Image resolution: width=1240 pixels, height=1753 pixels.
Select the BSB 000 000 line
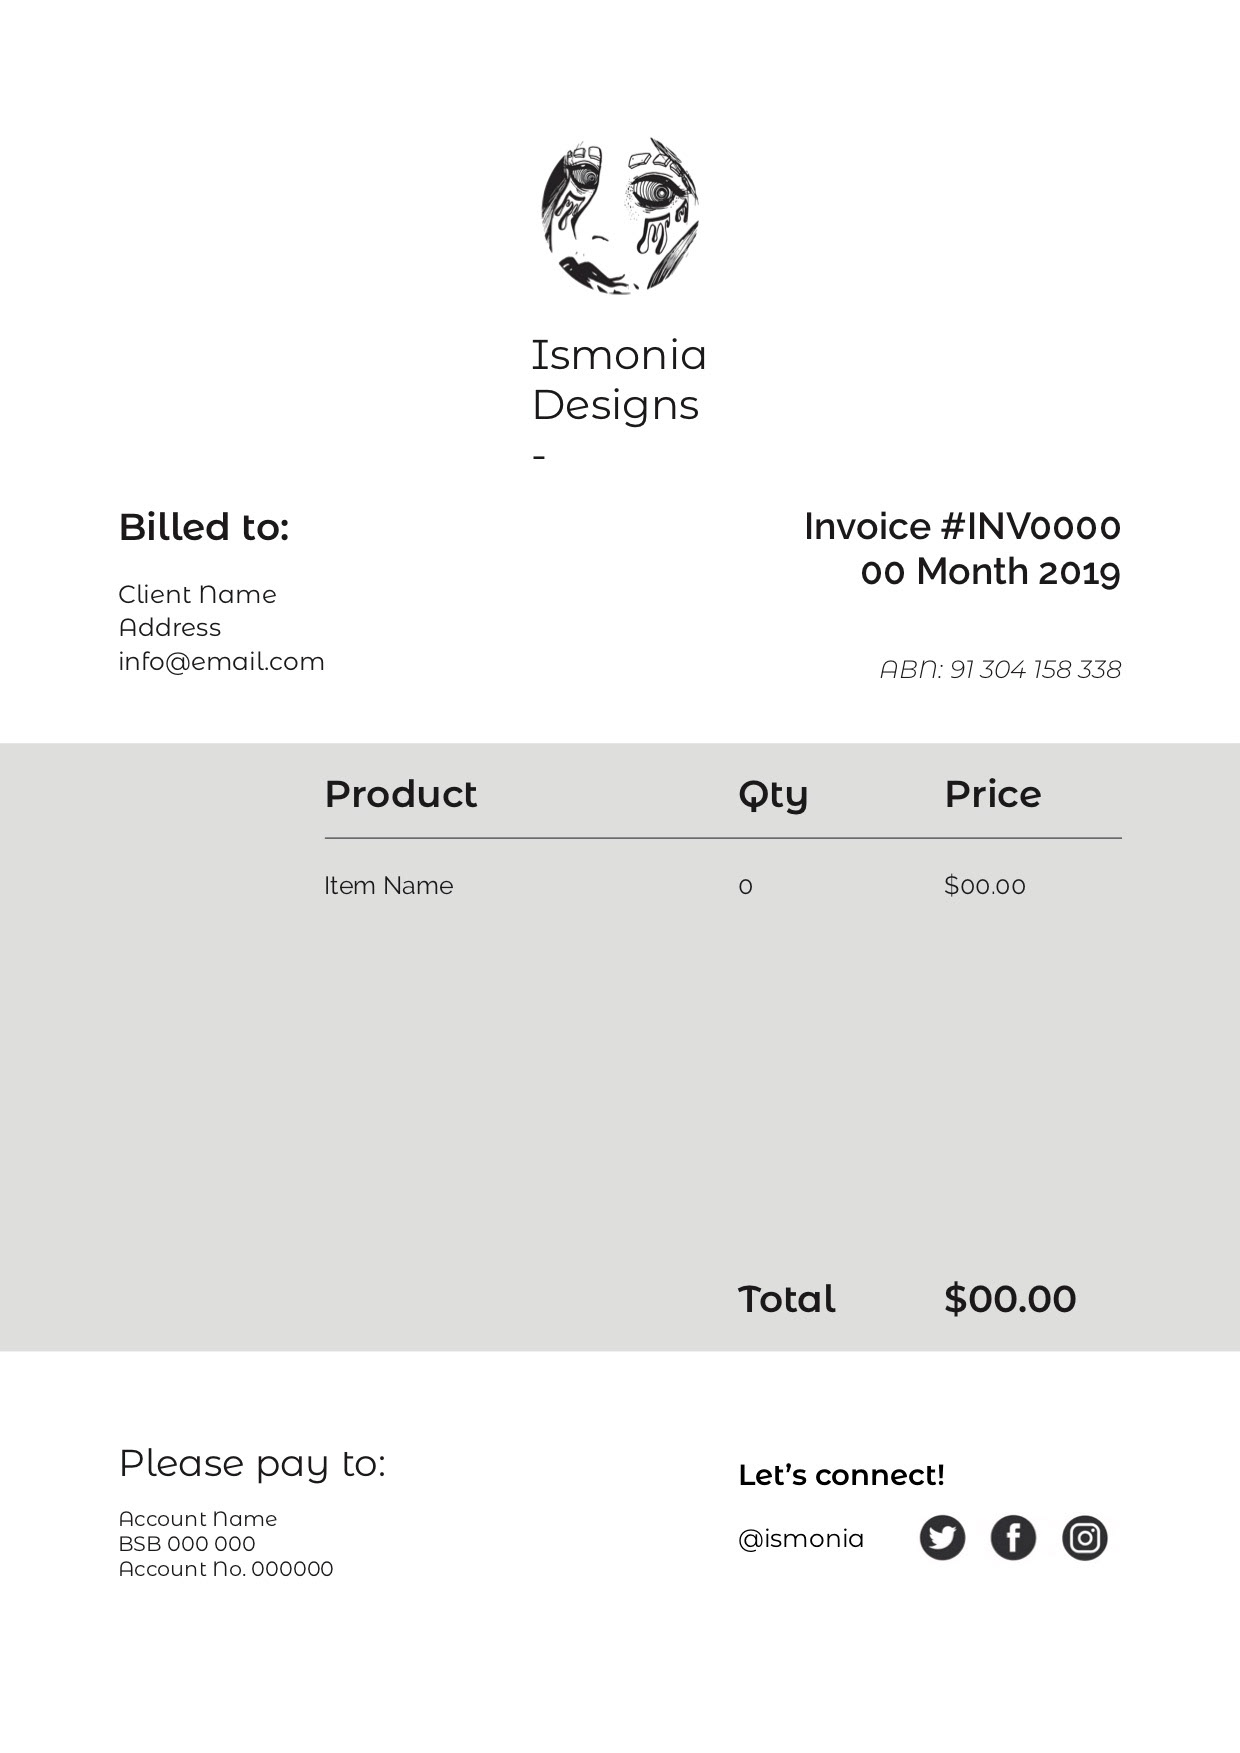click(187, 1543)
